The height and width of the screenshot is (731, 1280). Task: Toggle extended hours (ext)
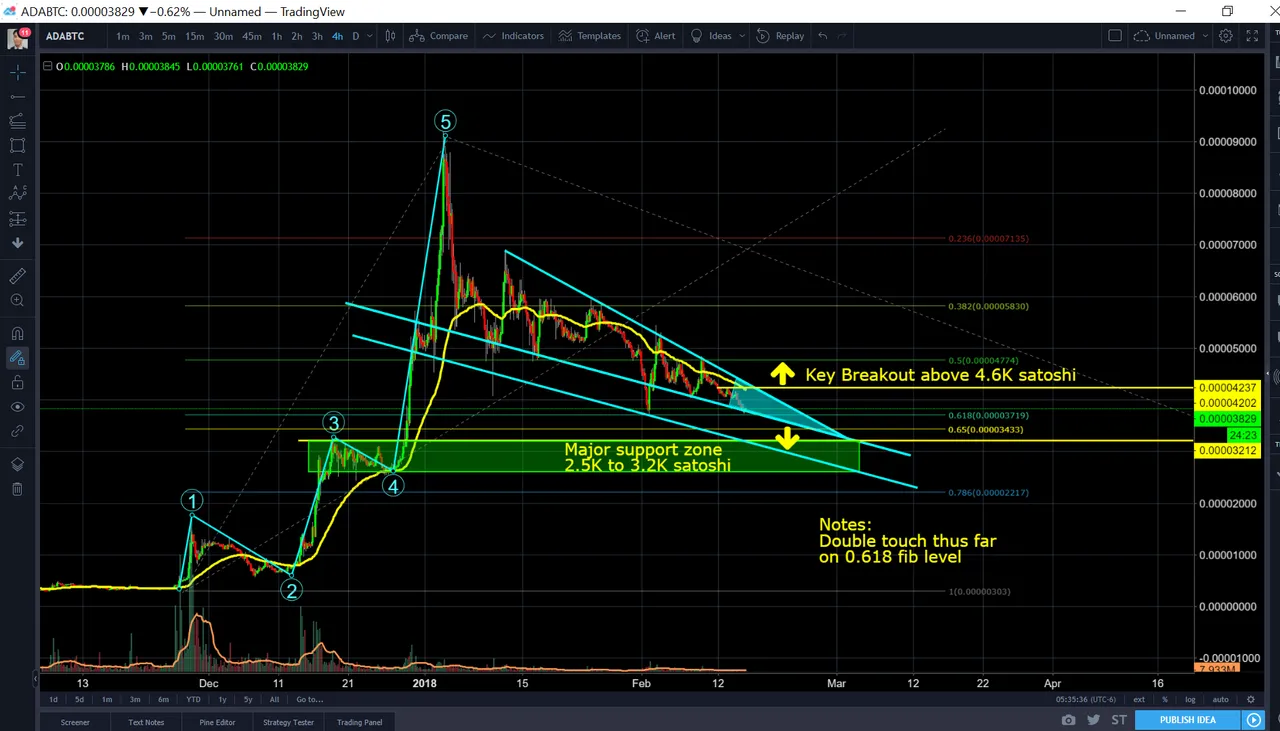click(1139, 699)
